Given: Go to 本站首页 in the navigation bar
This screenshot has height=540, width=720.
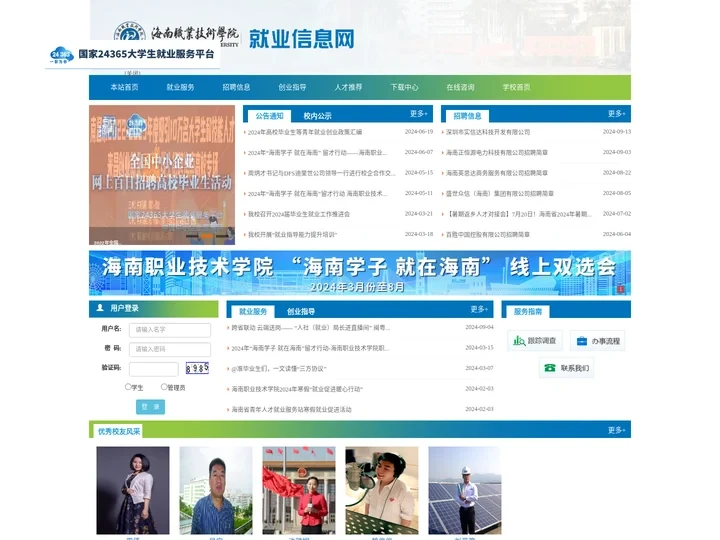Looking at the screenshot, I should click(x=124, y=87).
